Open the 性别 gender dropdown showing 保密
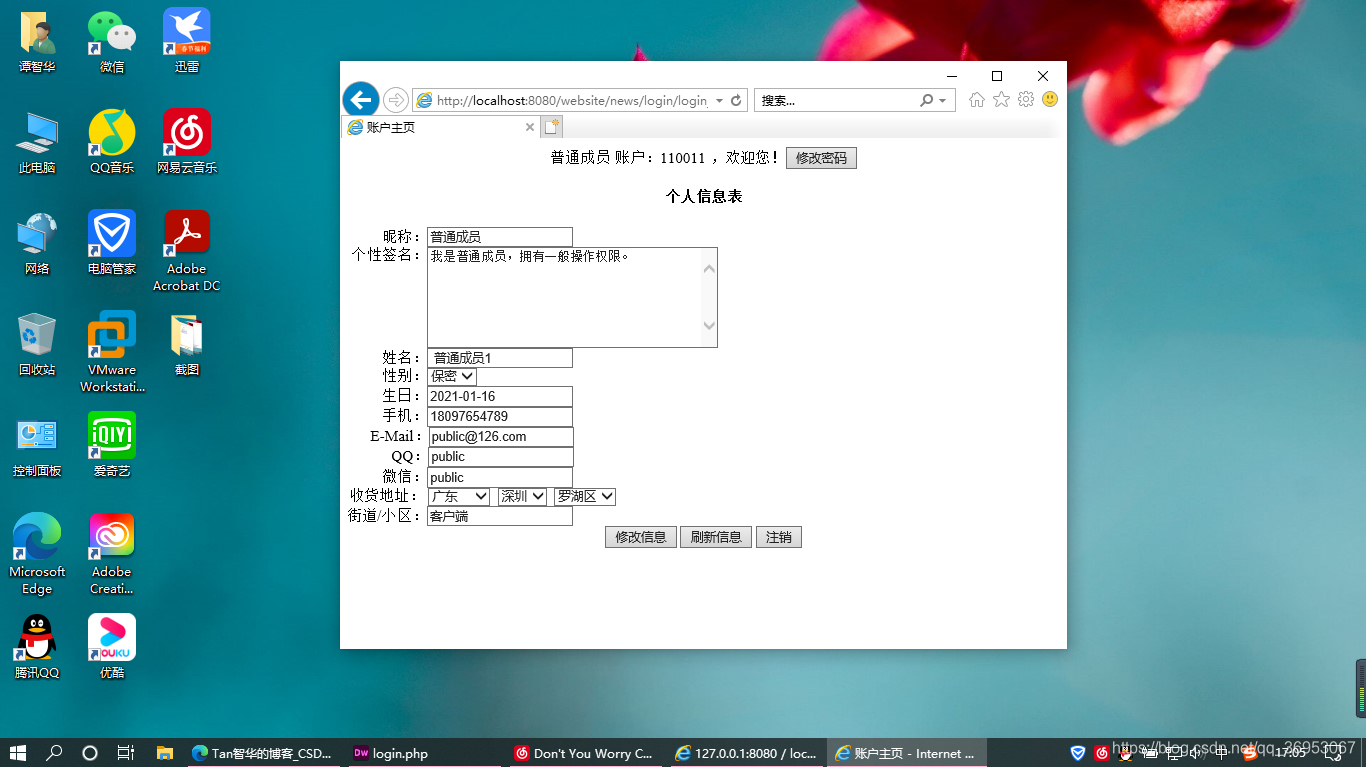 [451, 376]
